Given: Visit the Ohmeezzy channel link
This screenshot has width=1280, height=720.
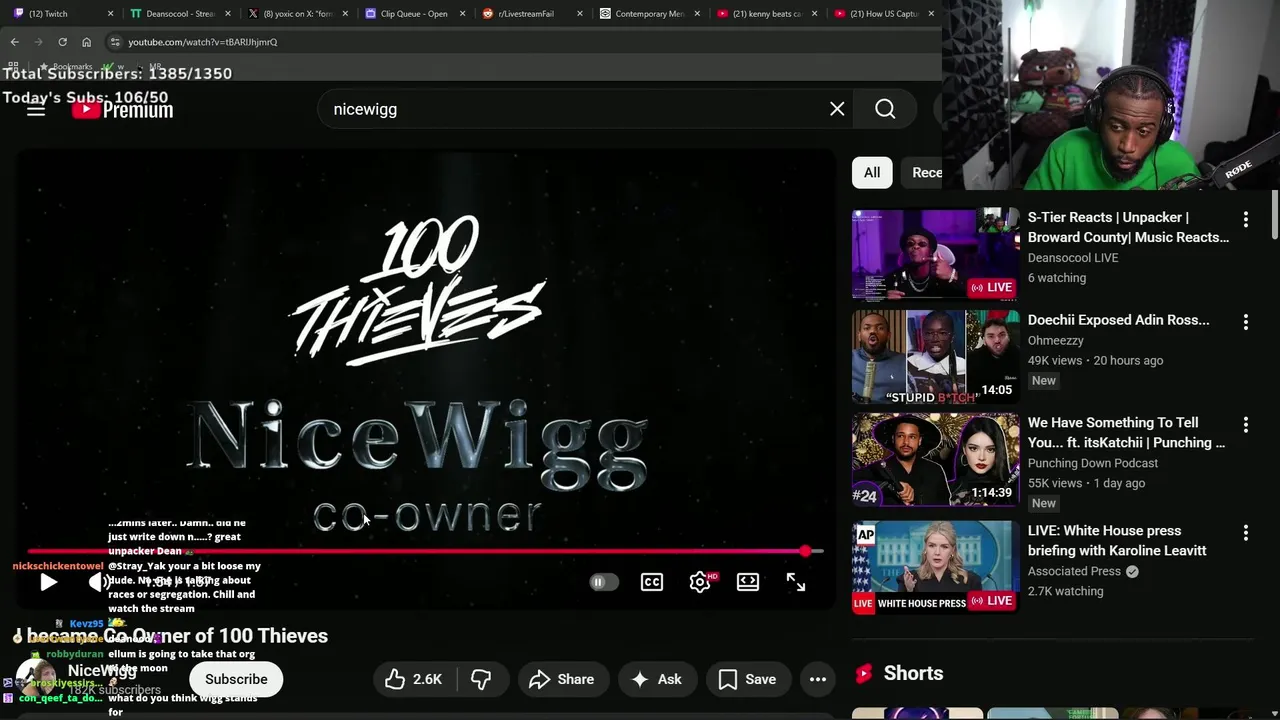Looking at the screenshot, I should tap(1056, 340).
